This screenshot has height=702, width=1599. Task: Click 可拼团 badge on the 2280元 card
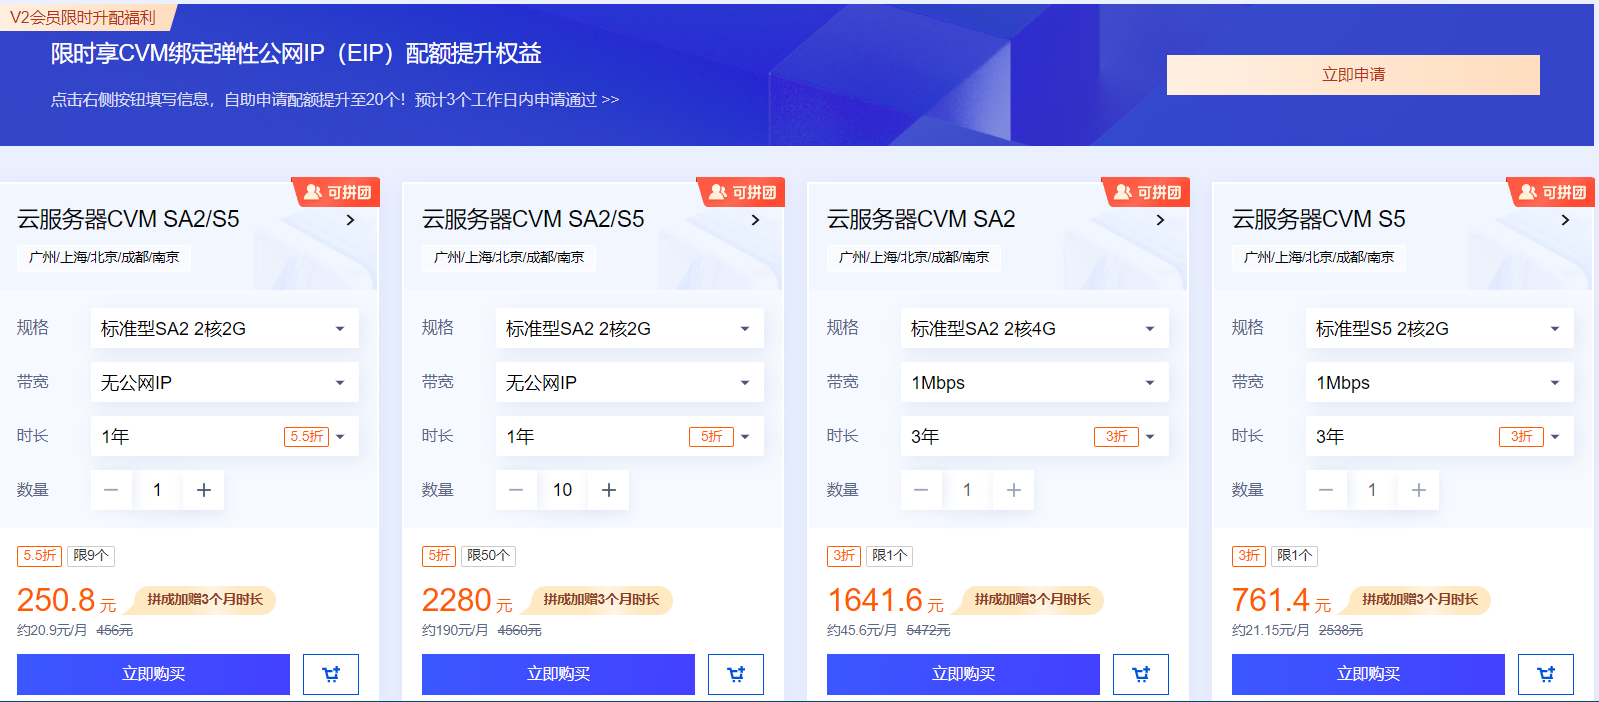click(742, 192)
